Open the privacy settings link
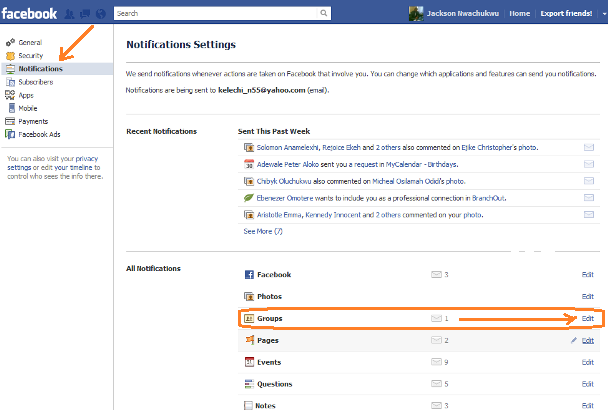 pos(52,163)
